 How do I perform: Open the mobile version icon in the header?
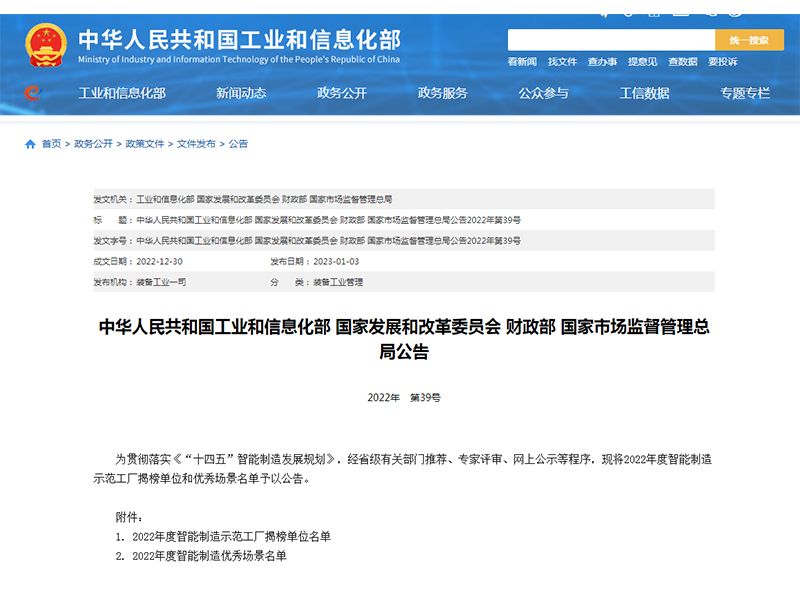pyautogui.click(x=653, y=10)
